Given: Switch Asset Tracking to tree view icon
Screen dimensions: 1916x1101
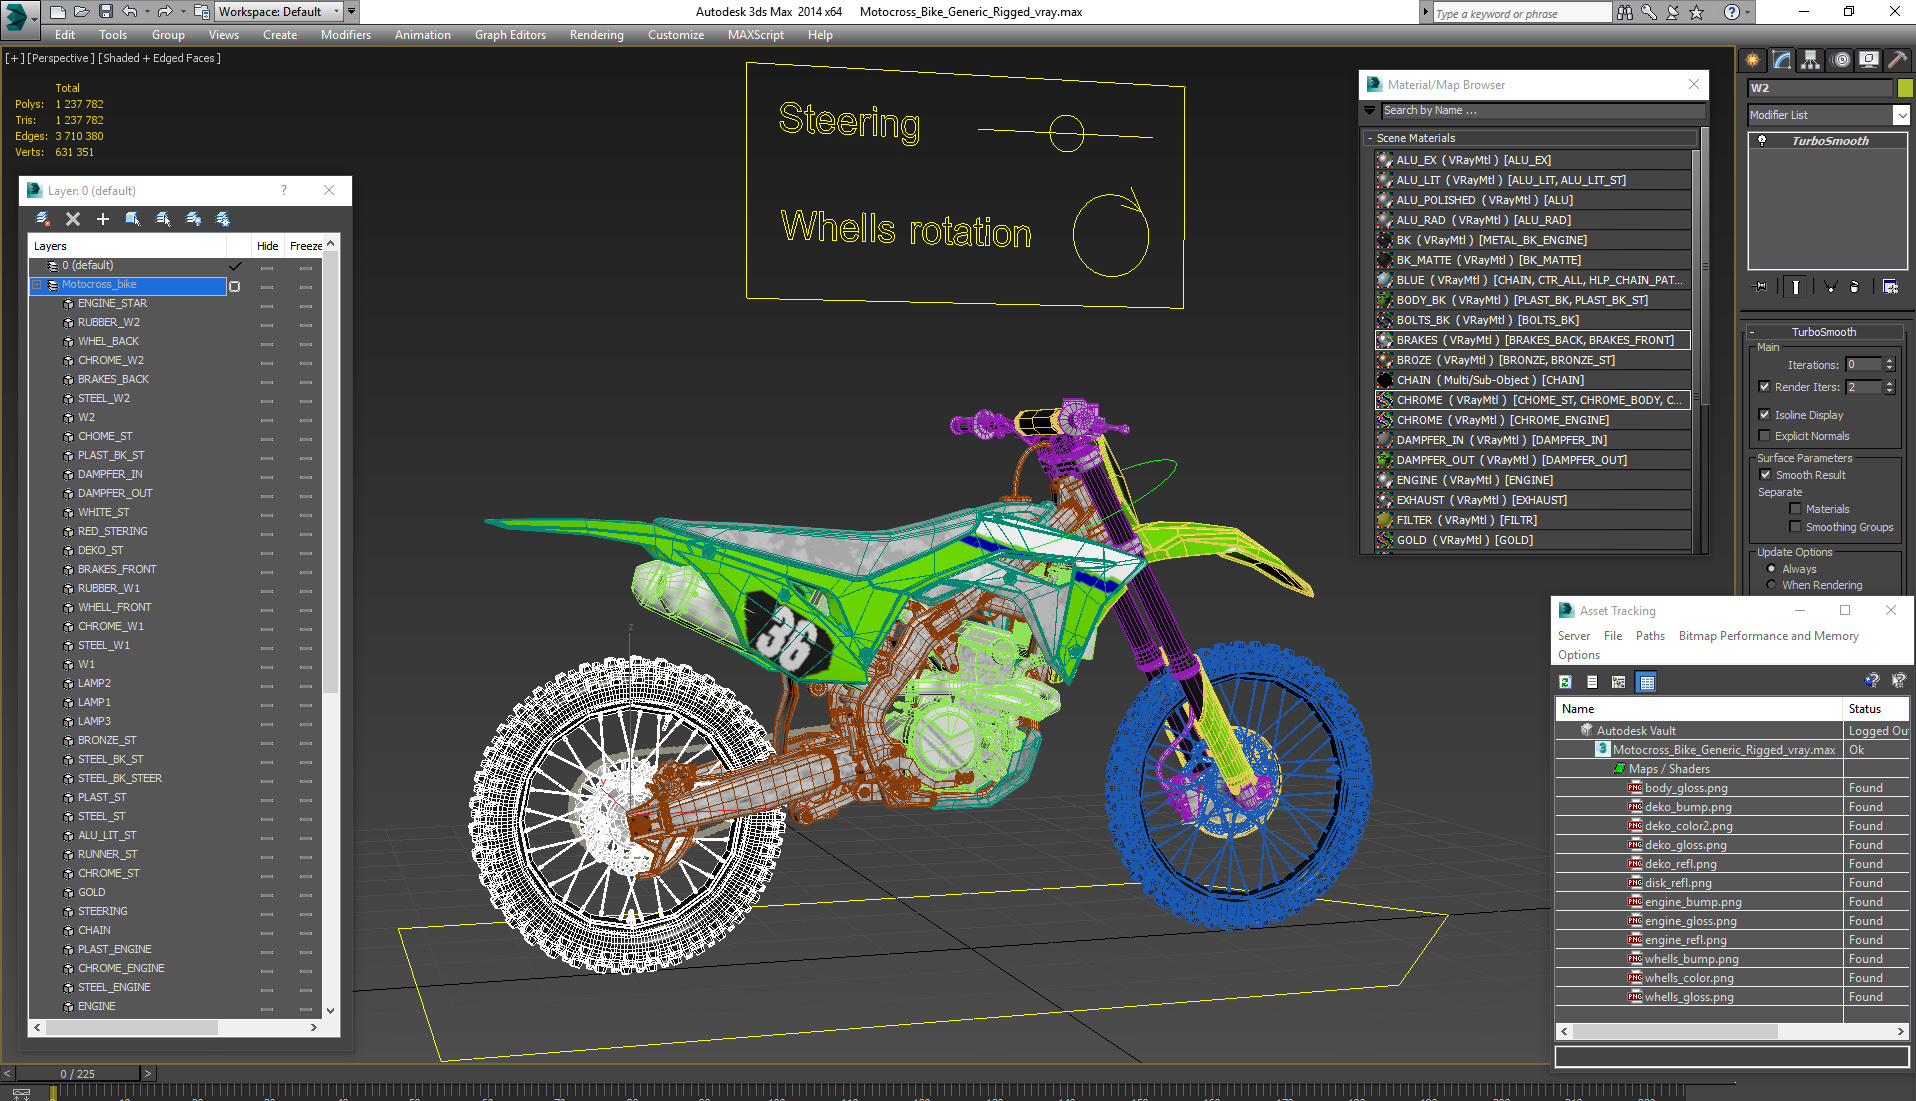Looking at the screenshot, I should [x=1619, y=682].
